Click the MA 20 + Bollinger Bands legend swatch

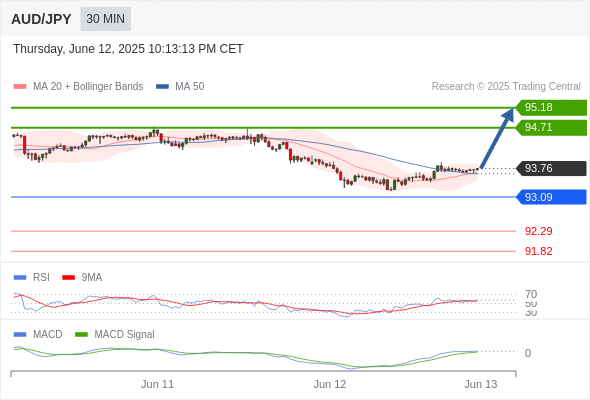(20, 87)
